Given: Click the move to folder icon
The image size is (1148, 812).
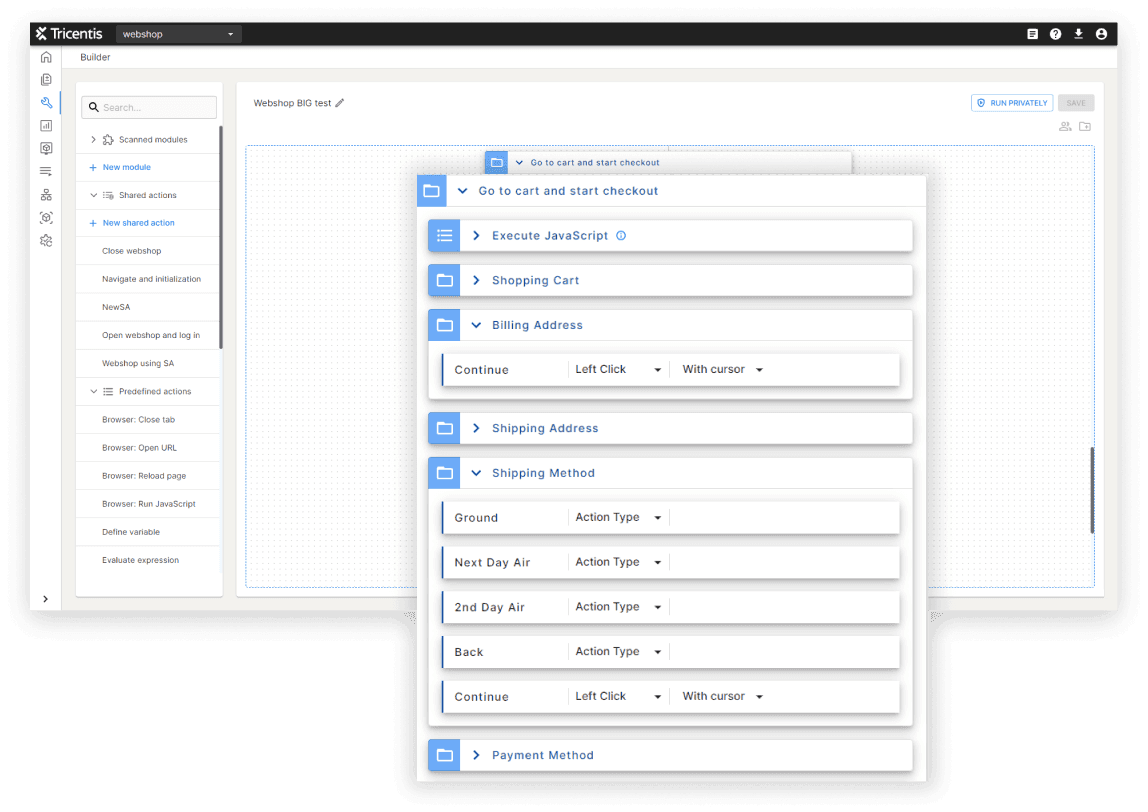Looking at the screenshot, I should tap(1085, 127).
